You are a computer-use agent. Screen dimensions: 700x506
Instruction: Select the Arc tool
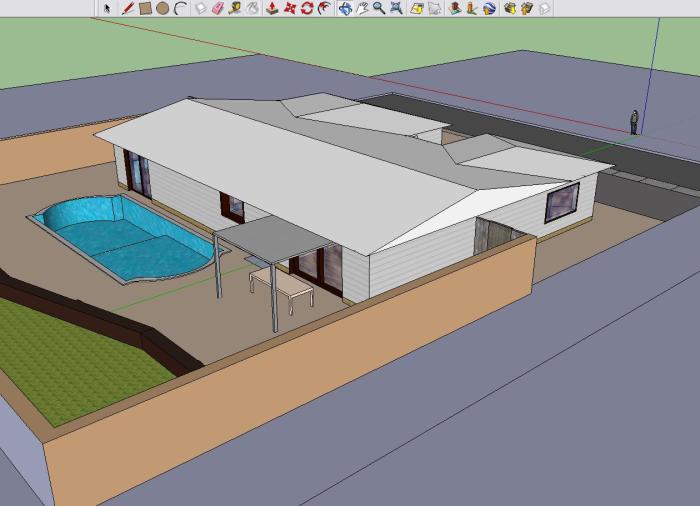click(x=180, y=8)
